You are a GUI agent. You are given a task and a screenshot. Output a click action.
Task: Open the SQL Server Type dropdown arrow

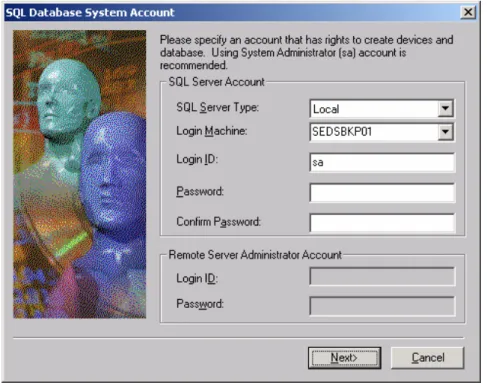tap(445, 108)
